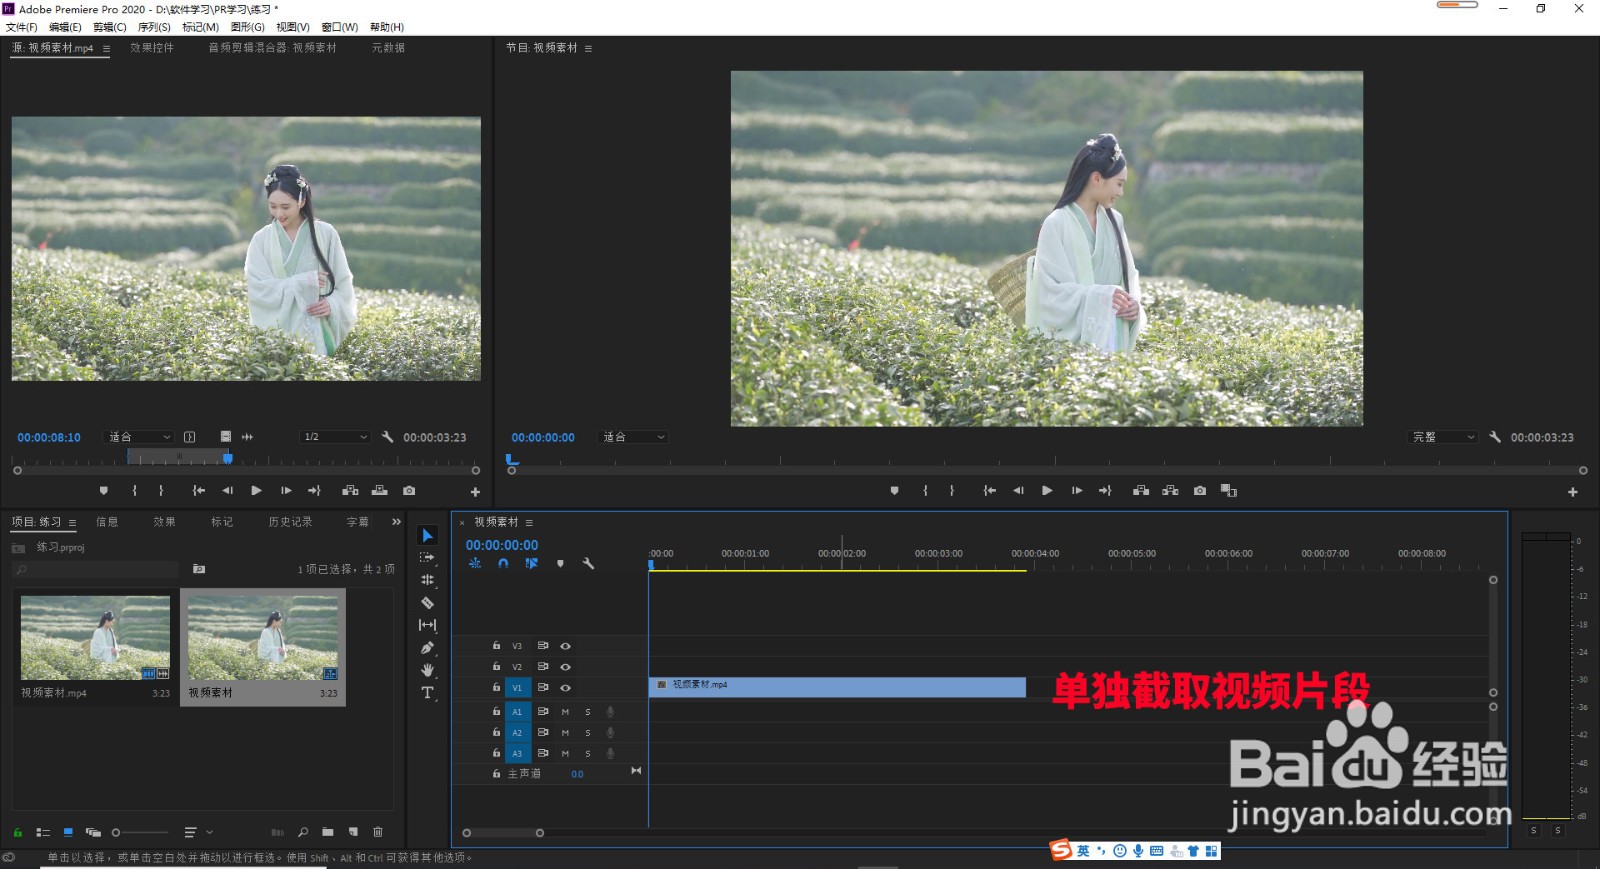1600x869 pixels.
Task: Open timeline 视频素材 panel menu
Action: click(x=529, y=522)
